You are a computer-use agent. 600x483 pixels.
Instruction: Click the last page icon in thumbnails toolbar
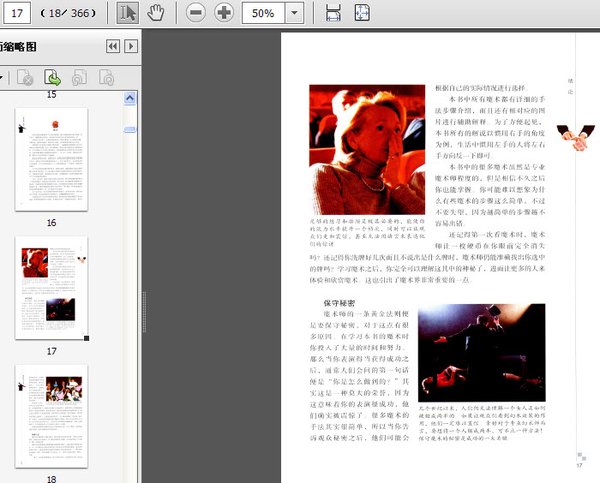[x=105, y=77]
